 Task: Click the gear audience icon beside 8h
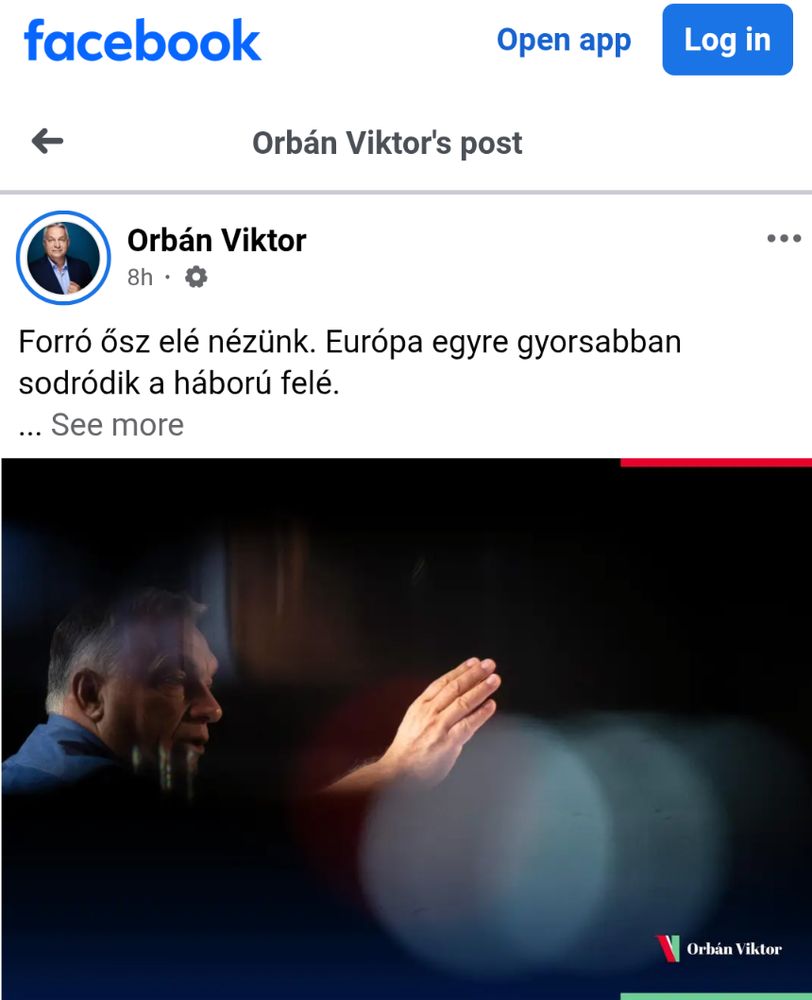point(196,277)
